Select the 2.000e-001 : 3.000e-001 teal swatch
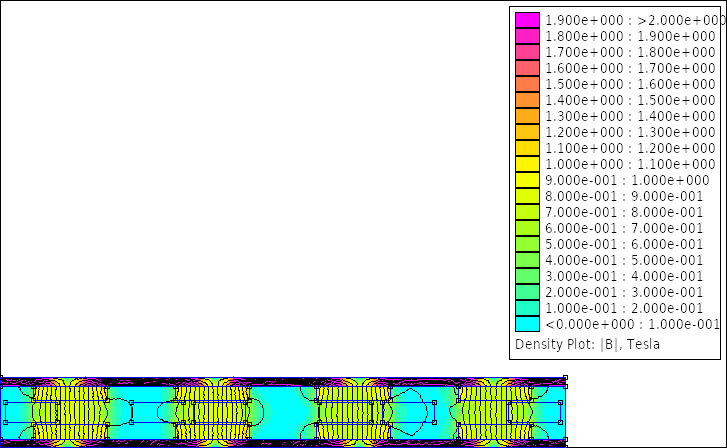The height and width of the screenshot is (448, 727). click(x=527, y=292)
